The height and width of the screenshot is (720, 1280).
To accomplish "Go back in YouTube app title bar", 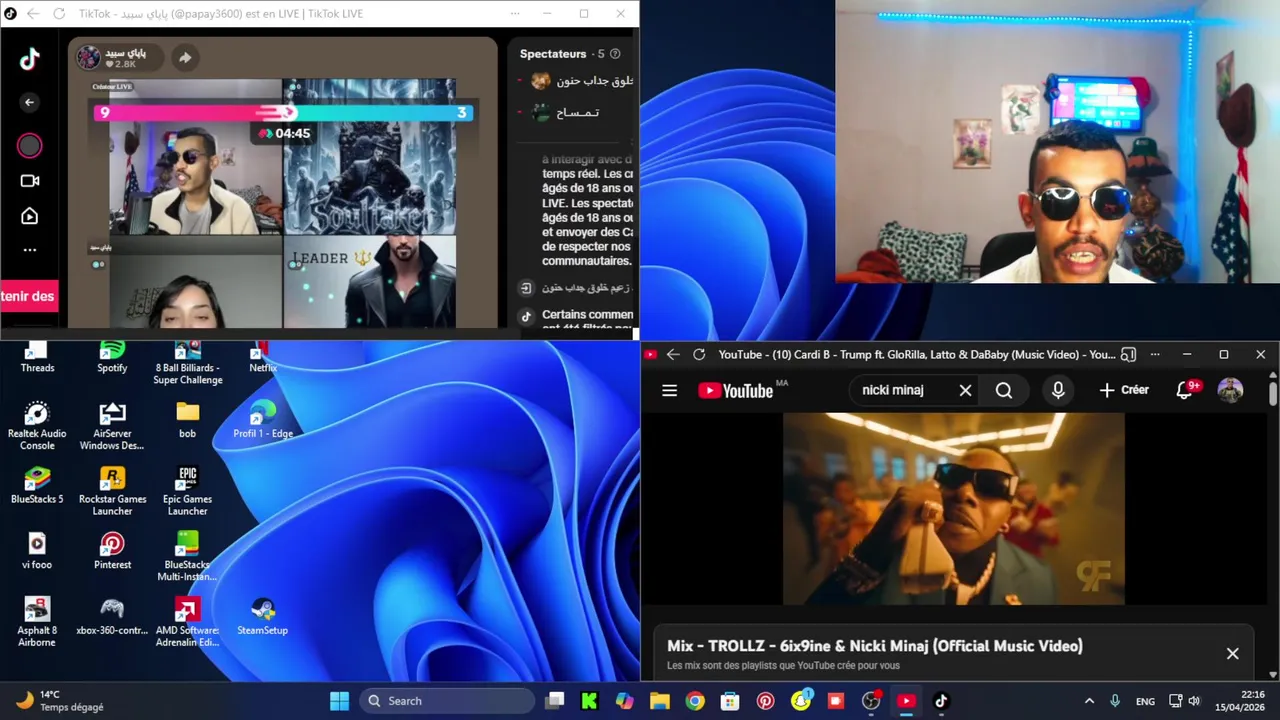I will (x=673, y=354).
